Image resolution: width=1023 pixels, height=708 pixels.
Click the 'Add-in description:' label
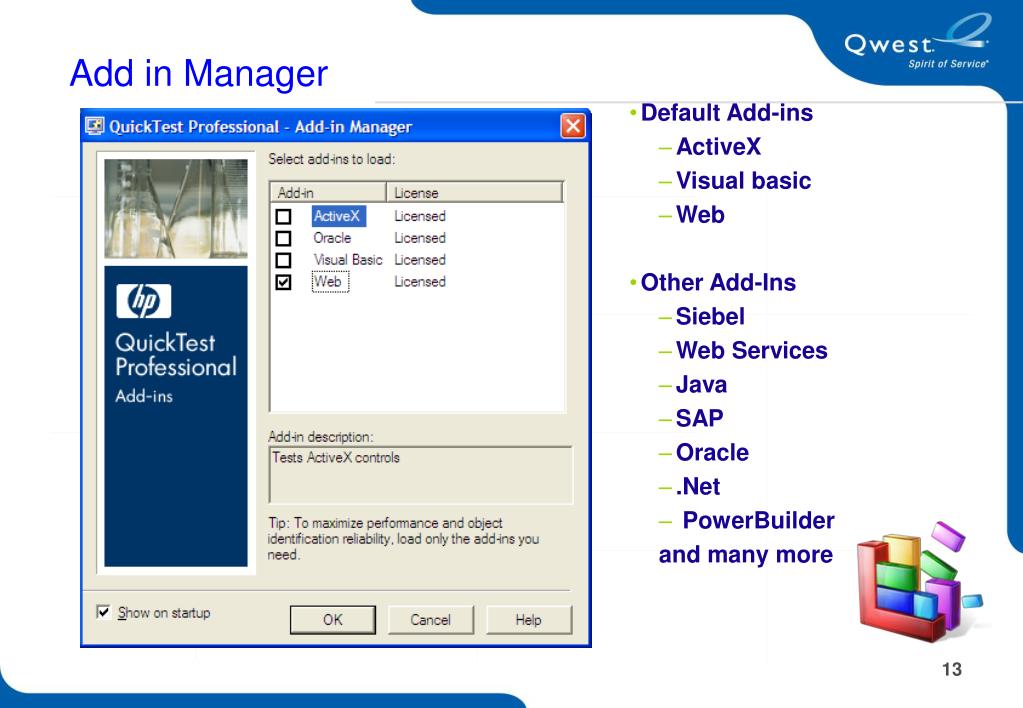point(320,437)
